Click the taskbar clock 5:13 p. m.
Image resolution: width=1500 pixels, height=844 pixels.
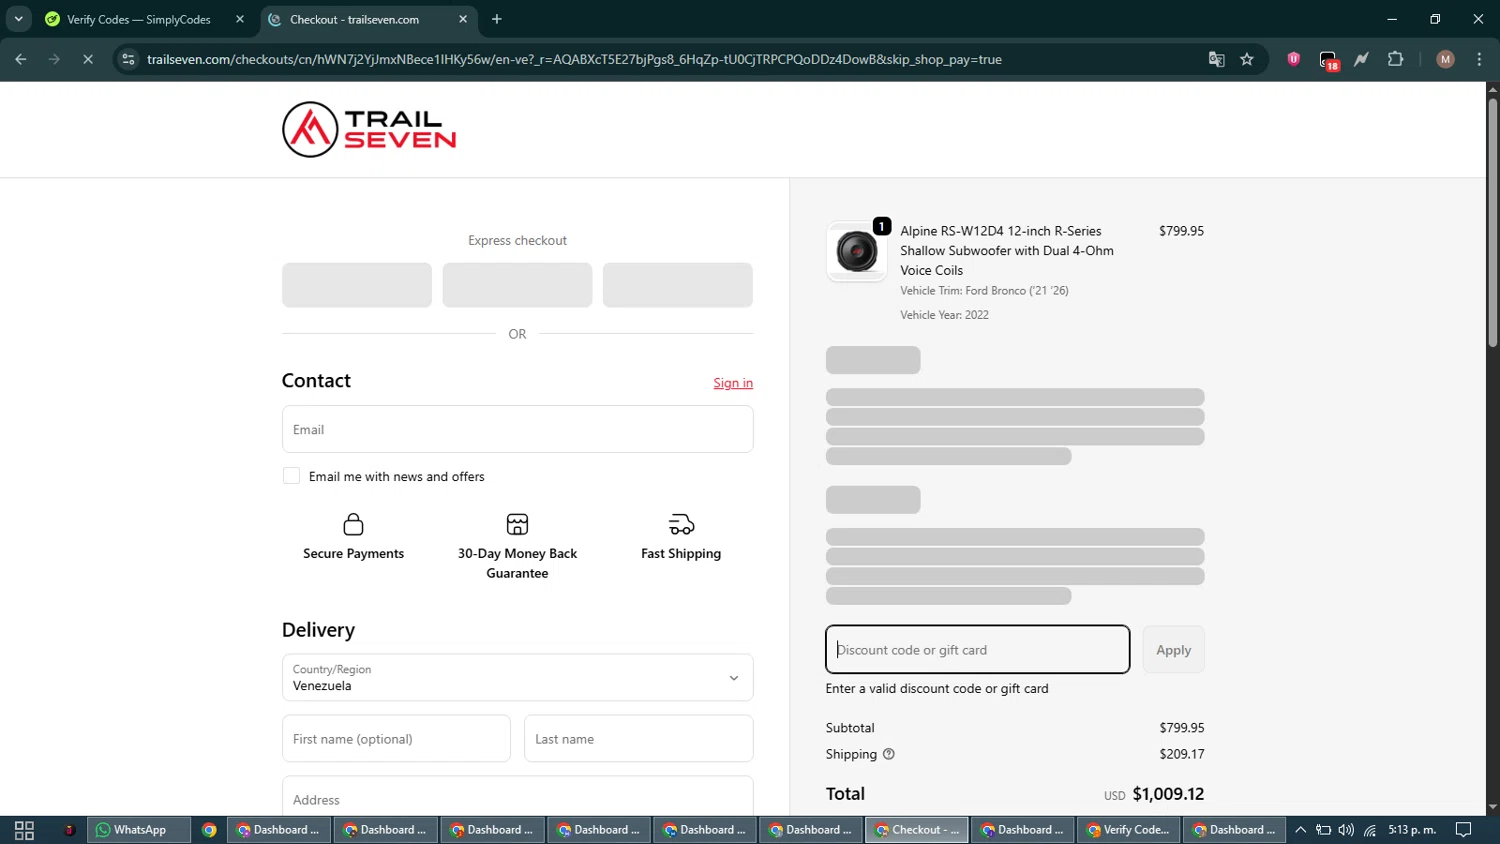click(1412, 830)
